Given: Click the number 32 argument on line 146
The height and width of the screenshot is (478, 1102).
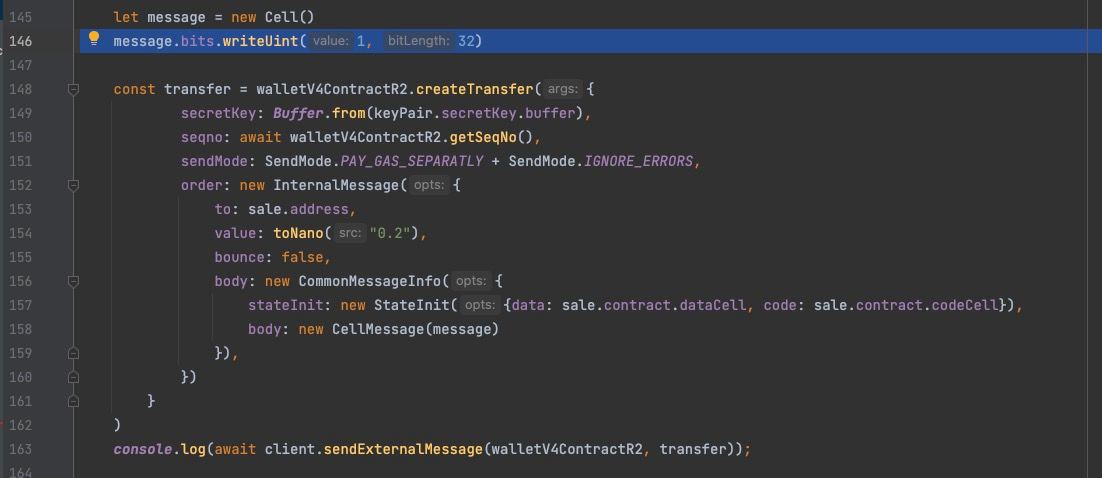Looking at the screenshot, I should point(466,41).
